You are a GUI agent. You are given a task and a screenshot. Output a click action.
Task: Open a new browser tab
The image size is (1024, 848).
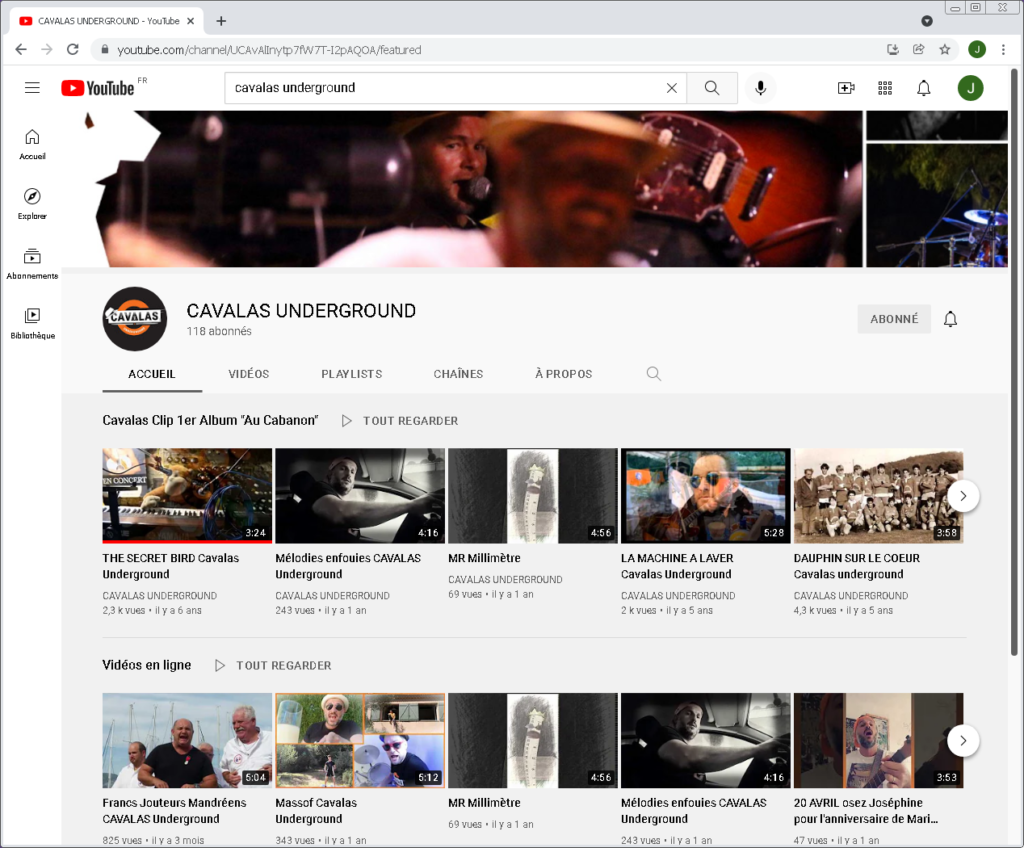[x=221, y=21]
